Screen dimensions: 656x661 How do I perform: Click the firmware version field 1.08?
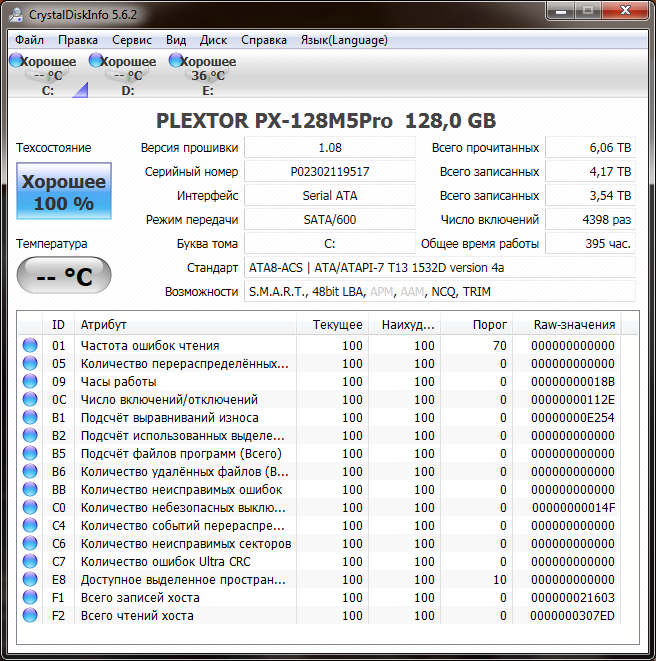click(330, 148)
